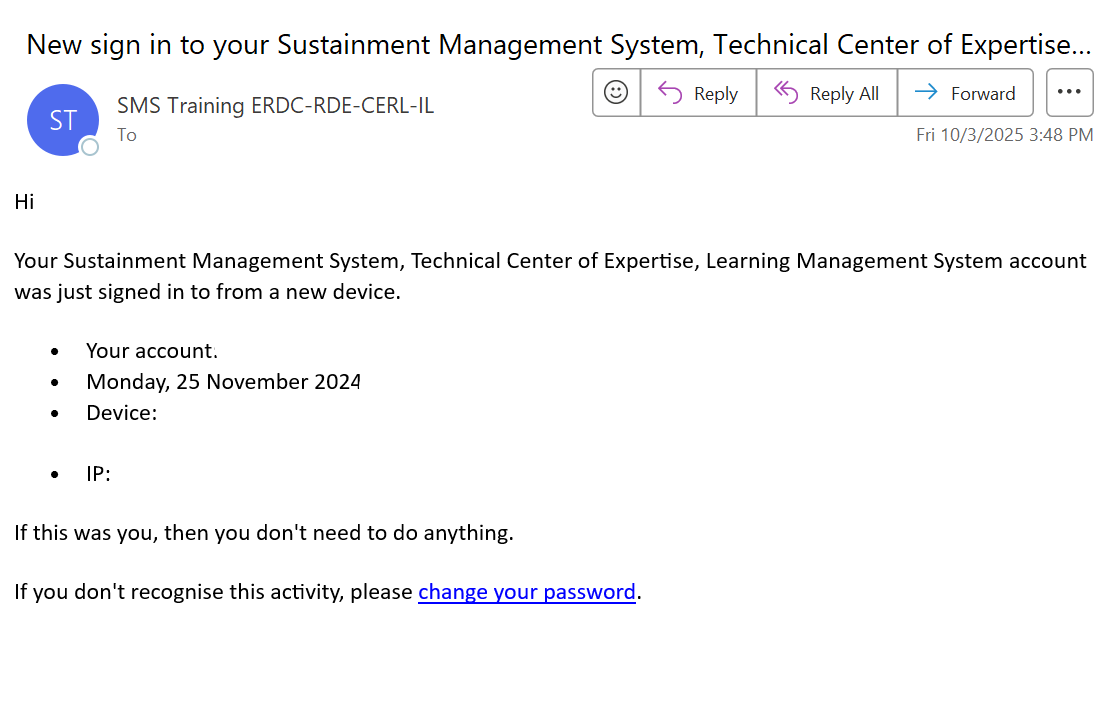Viewport: 1117px width, 703px height.
Task: Click the Device bullet label
Action: coord(121,412)
